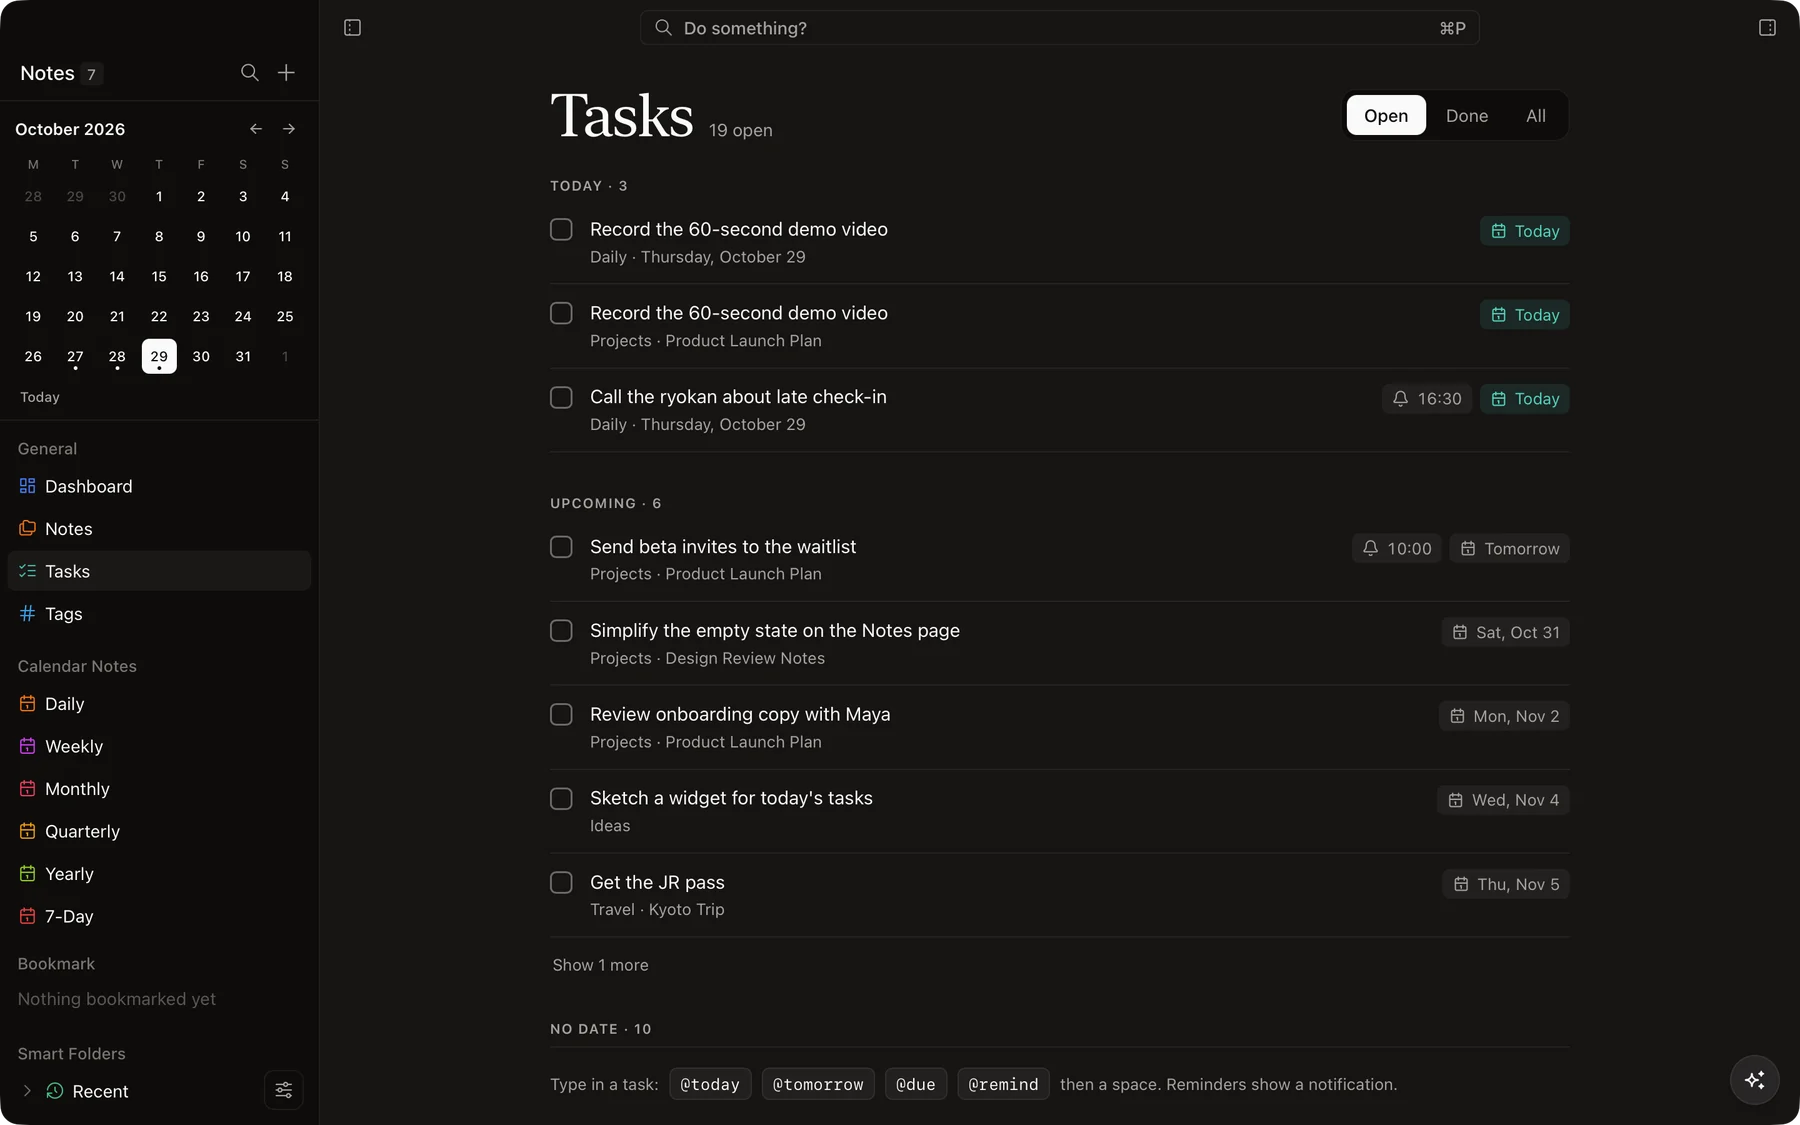
Task: Click the 'Thu, Nov 5' due date badge
Action: (1506, 885)
